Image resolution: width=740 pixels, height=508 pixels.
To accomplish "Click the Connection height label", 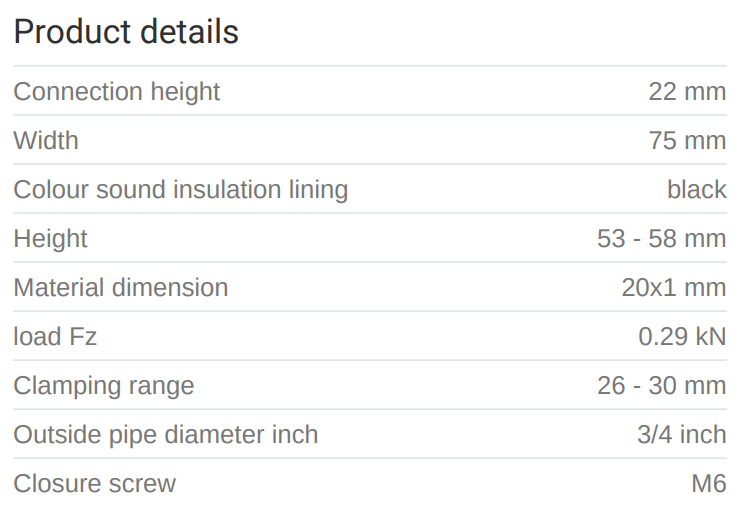I will (116, 92).
